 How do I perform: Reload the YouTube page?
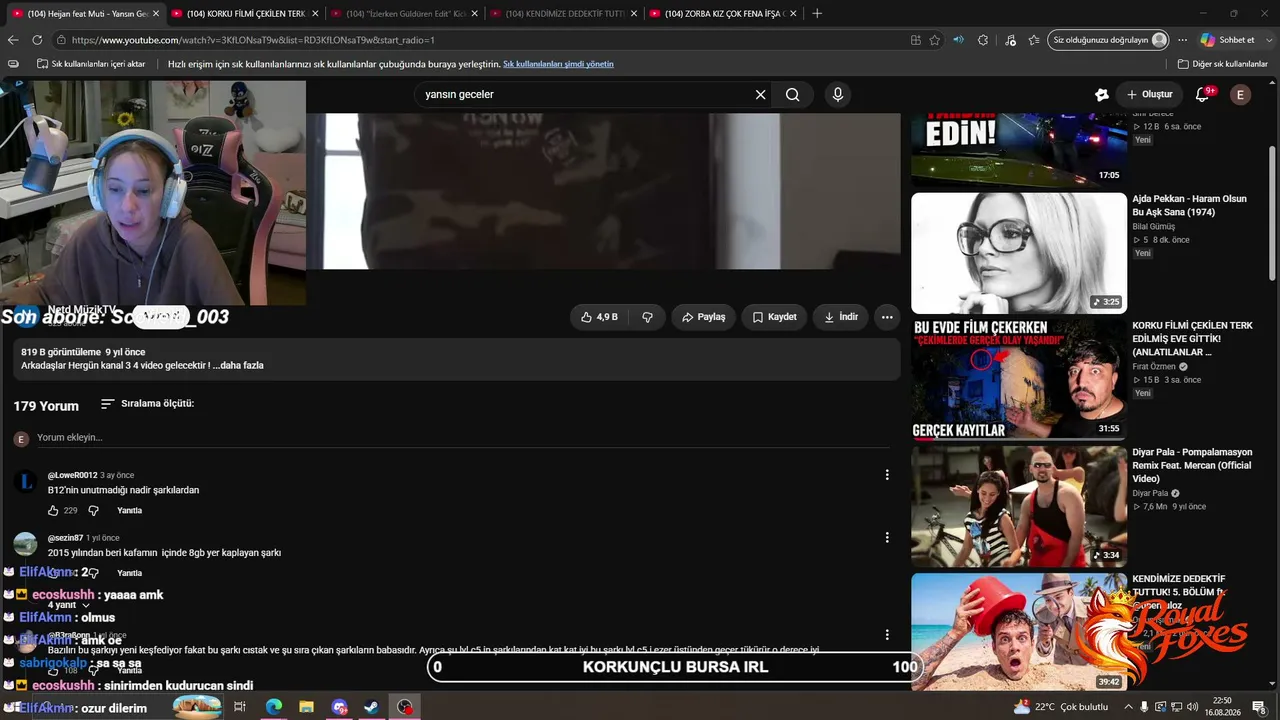click(37, 40)
